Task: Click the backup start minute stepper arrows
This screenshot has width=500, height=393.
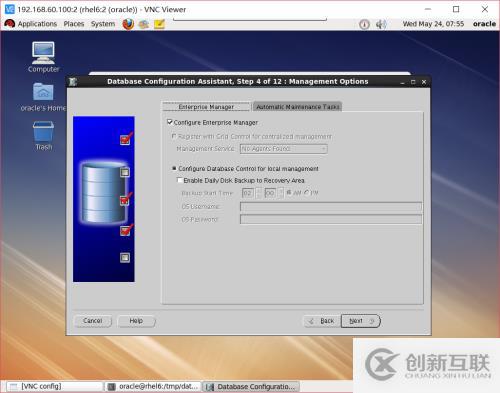Action: (281, 193)
